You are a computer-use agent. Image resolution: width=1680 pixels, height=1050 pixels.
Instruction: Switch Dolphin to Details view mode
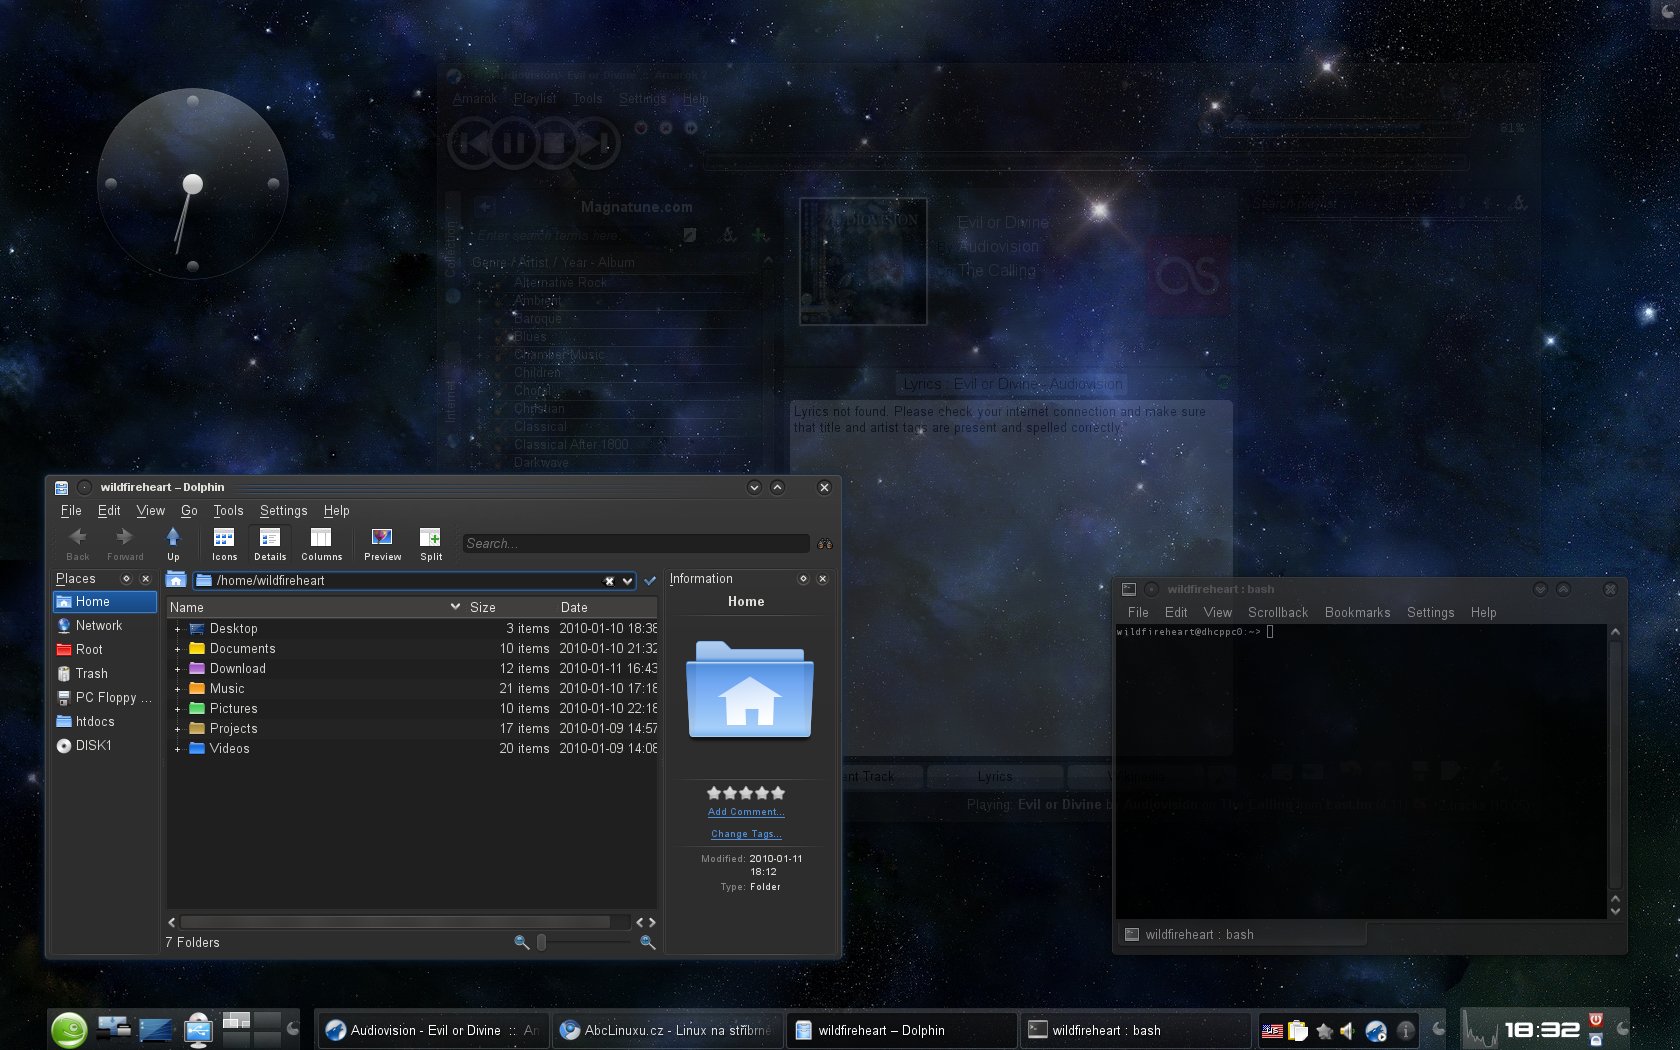point(270,543)
